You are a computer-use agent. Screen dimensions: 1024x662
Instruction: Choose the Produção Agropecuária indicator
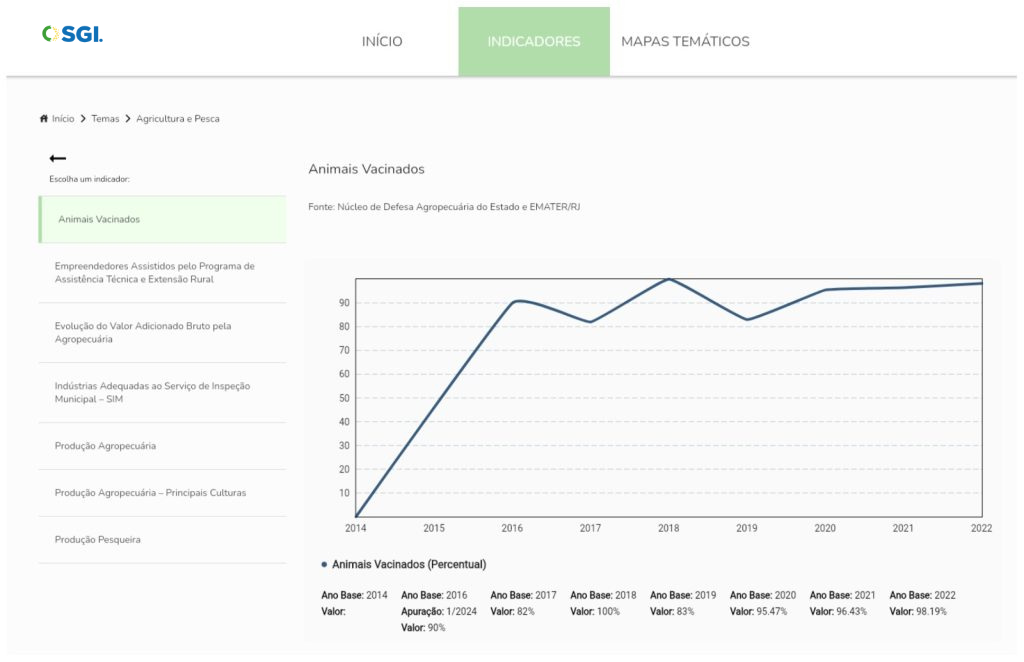[105, 446]
